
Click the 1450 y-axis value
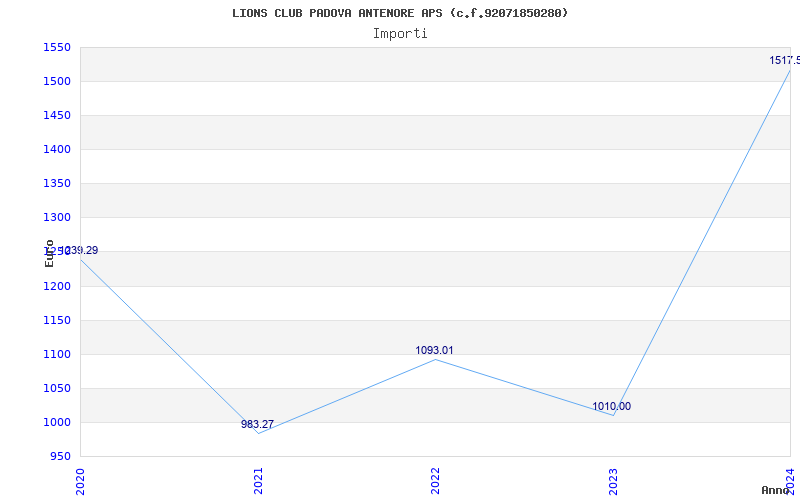(x=57, y=116)
